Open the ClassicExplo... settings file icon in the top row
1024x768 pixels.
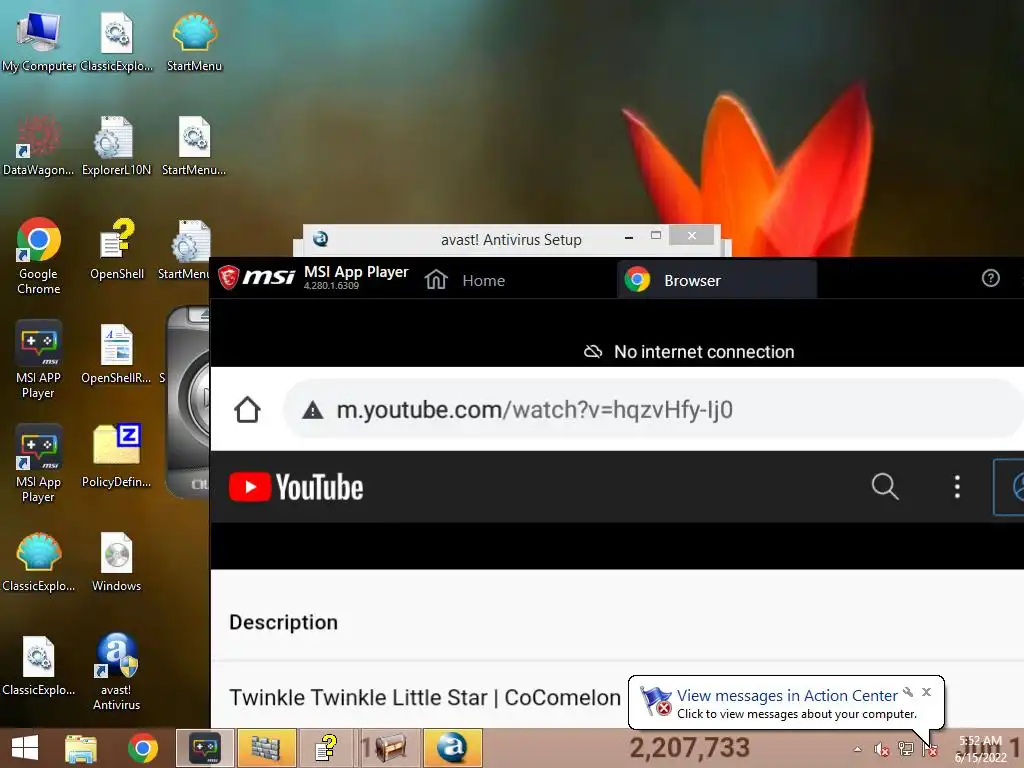point(116,40)
